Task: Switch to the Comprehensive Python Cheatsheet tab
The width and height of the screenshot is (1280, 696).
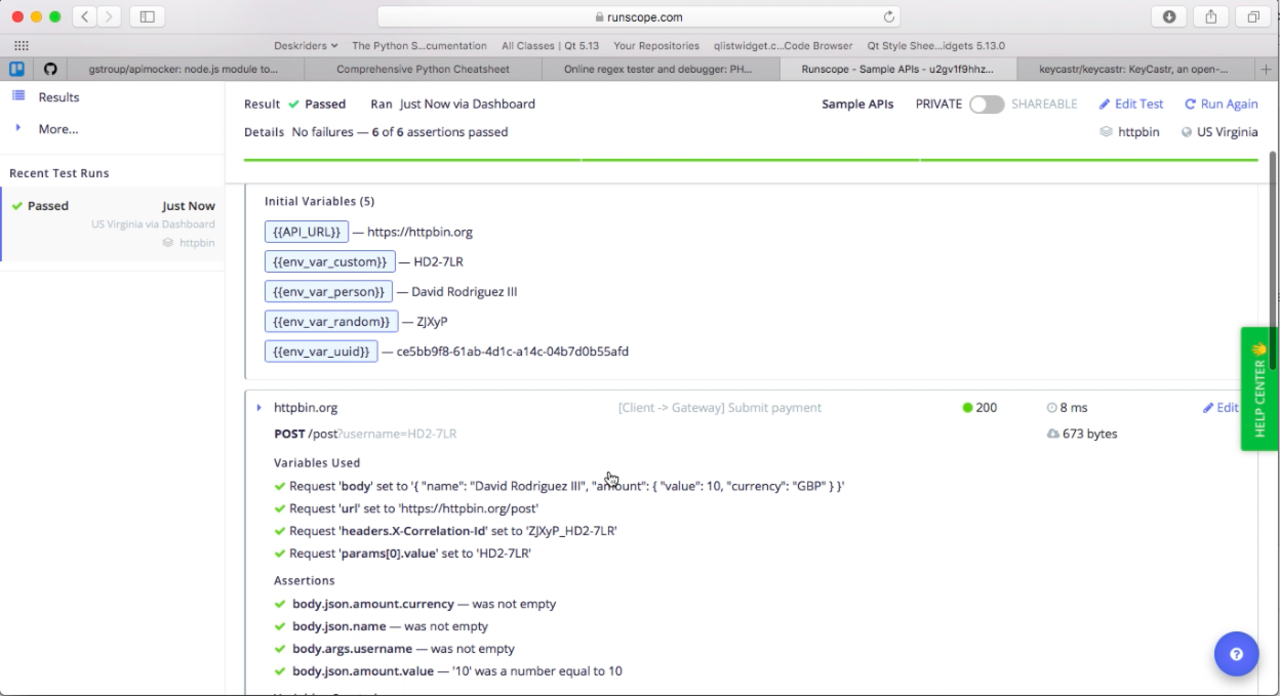Action: pos(422,69)
